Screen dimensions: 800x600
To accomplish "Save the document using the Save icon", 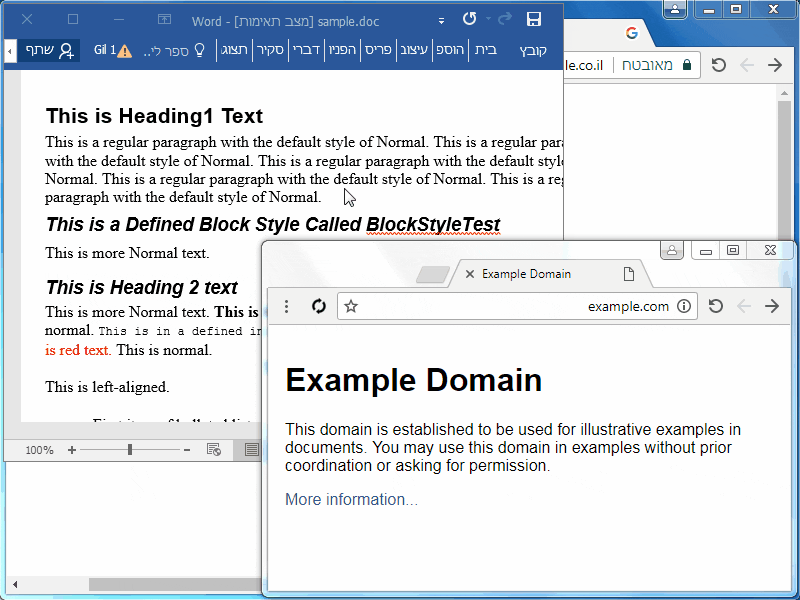I will point(534,18).
